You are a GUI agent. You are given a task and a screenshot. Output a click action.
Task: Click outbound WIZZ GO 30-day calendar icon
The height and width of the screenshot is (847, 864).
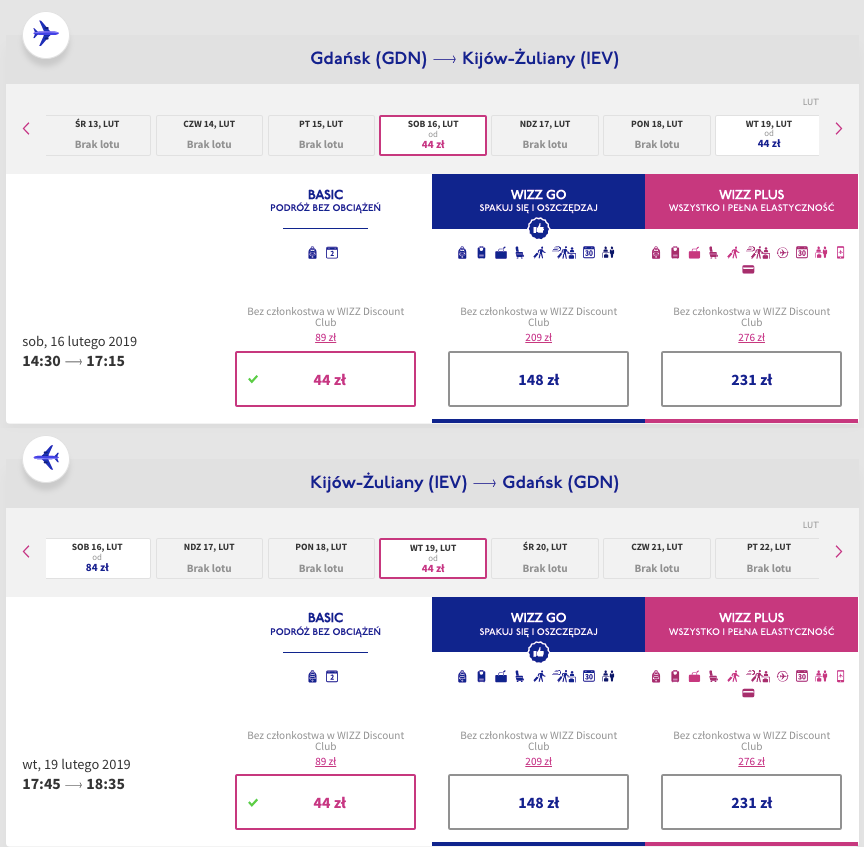coord(589,253)
